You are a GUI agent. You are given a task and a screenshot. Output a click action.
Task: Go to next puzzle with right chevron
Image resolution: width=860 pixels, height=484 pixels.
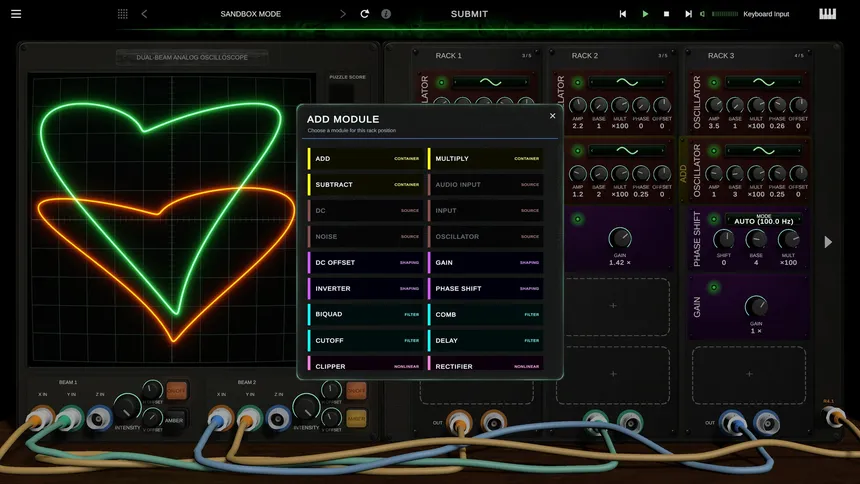[x=343, y=14]
